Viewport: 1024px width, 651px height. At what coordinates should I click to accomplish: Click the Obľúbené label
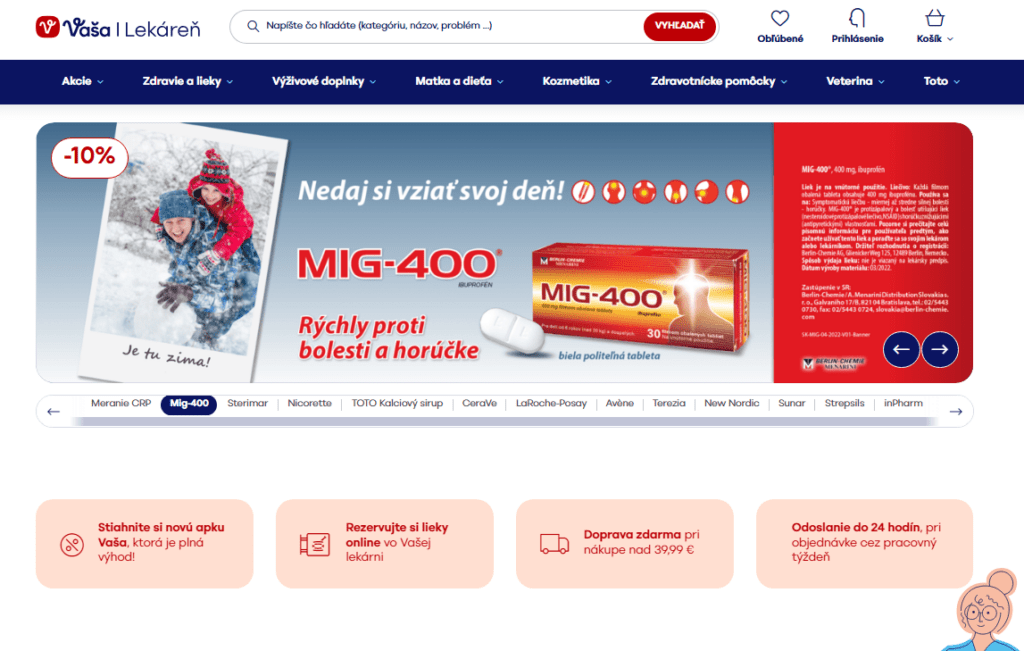[780, 39]
